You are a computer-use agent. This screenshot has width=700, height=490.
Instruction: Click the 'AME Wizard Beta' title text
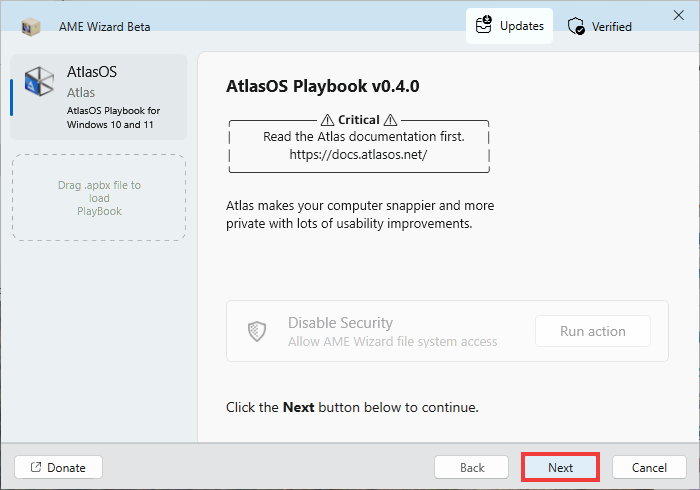click(x=104, y=27)
